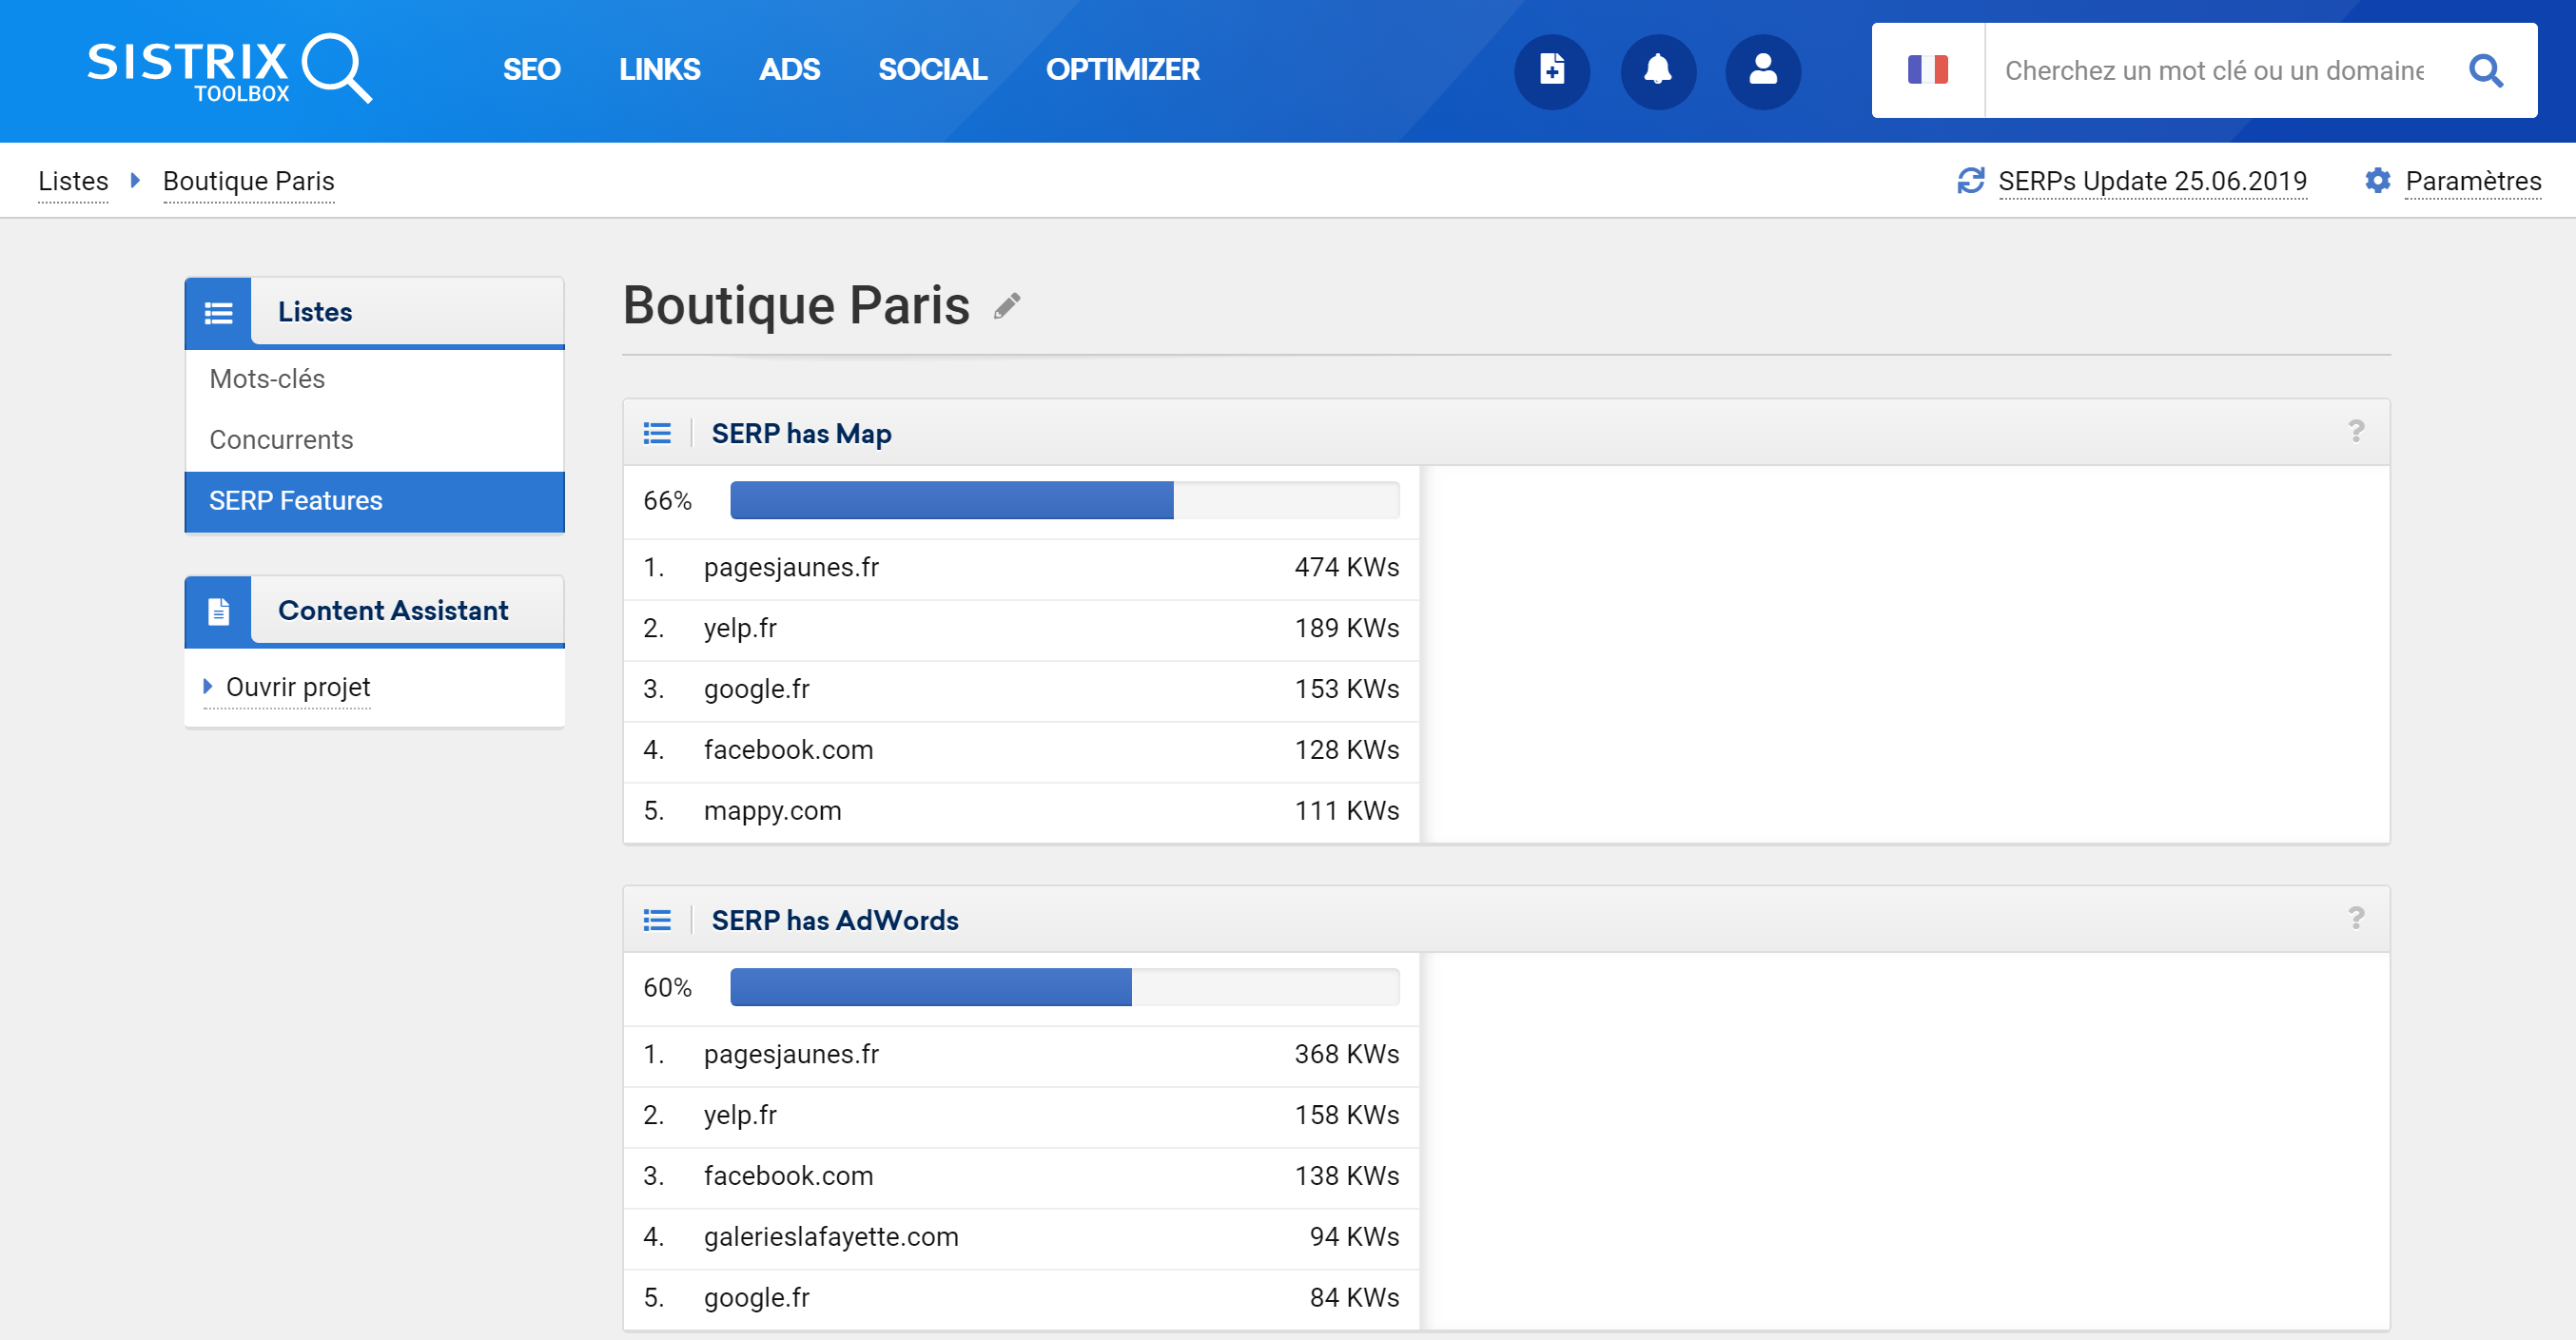Screen dimensions: 2576x1340
Task: Click list icon beside SERP has AdWords
Action: click(657, 920)
